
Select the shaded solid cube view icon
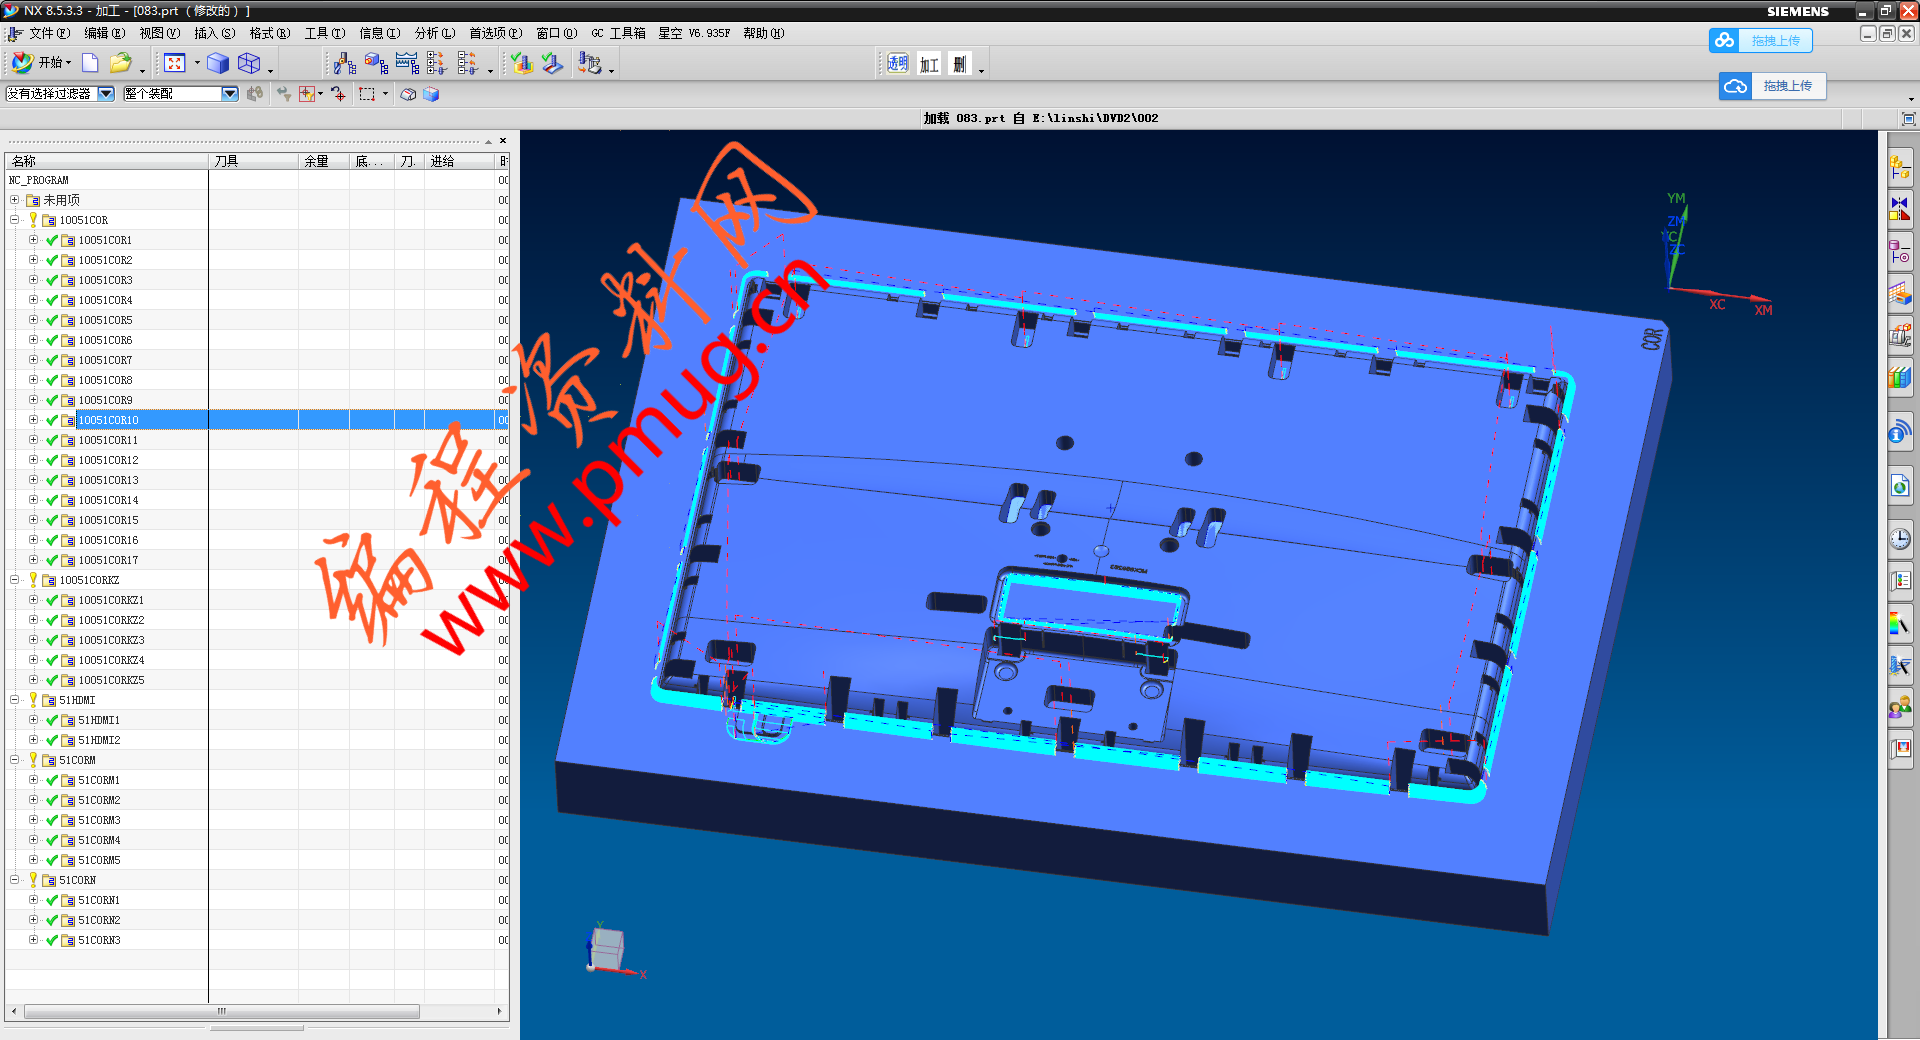[218, 63]
